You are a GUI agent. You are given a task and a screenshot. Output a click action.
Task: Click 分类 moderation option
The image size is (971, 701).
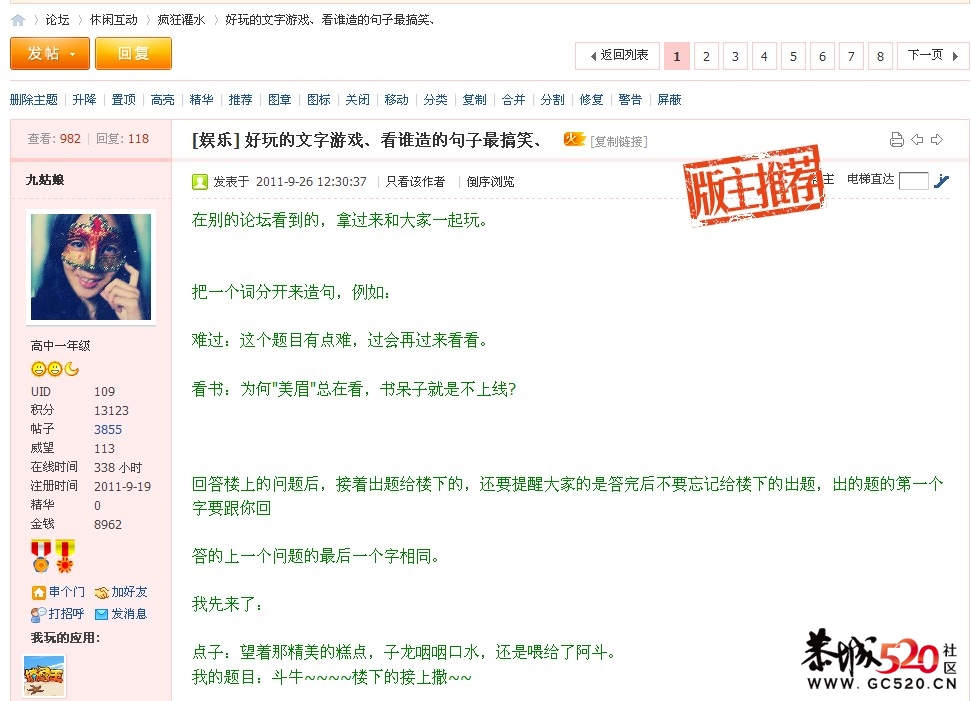[x=435, y=100]
